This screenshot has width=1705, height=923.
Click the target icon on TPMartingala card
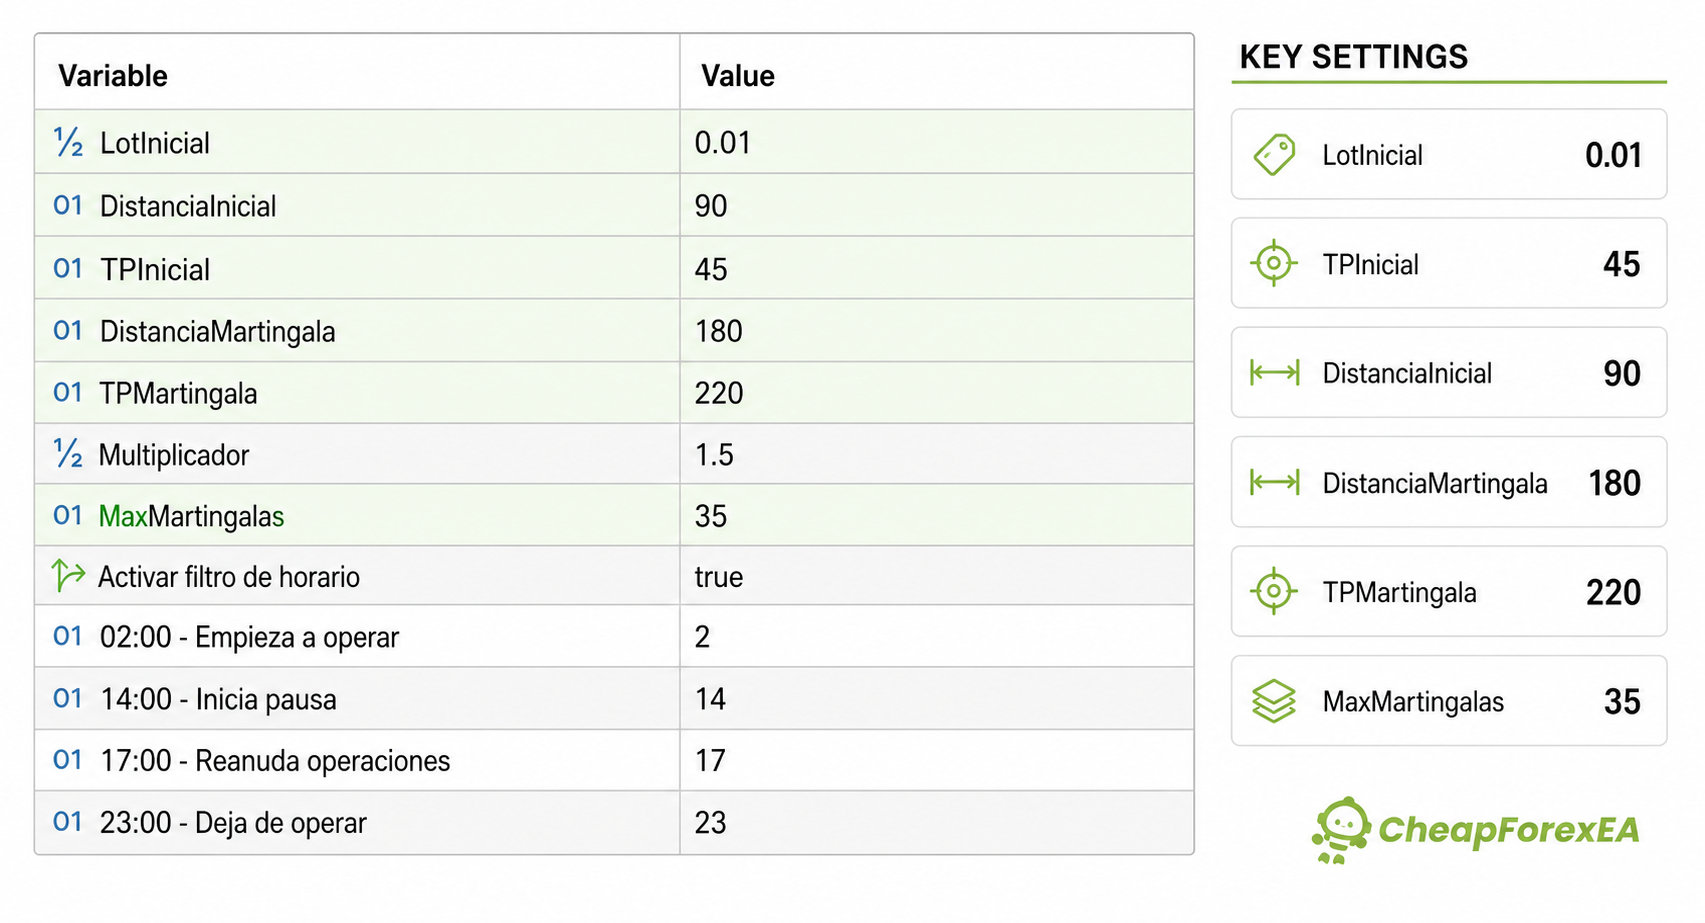(1274, 591)
